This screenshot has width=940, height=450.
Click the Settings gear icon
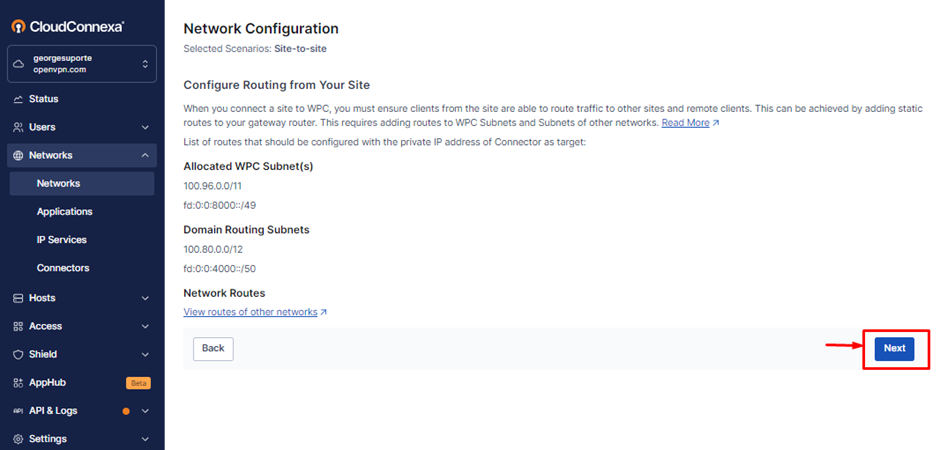coord(18,439)
